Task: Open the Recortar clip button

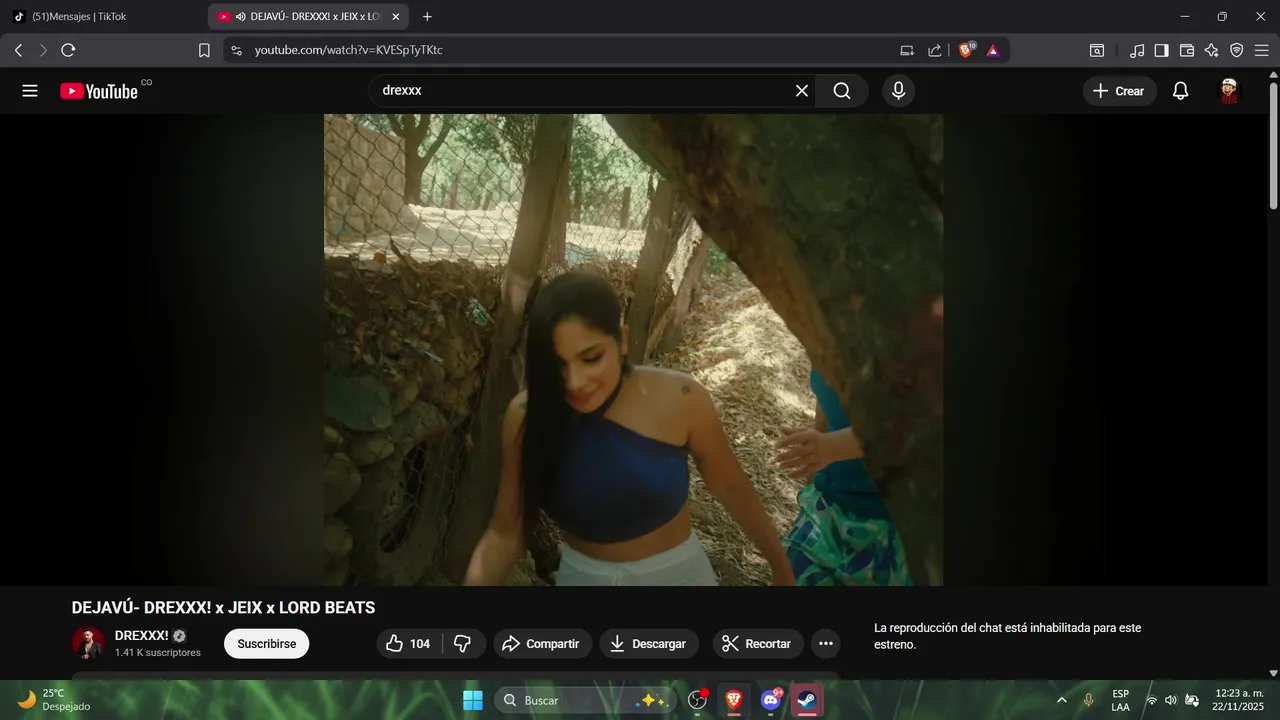Action: [758, 644]
